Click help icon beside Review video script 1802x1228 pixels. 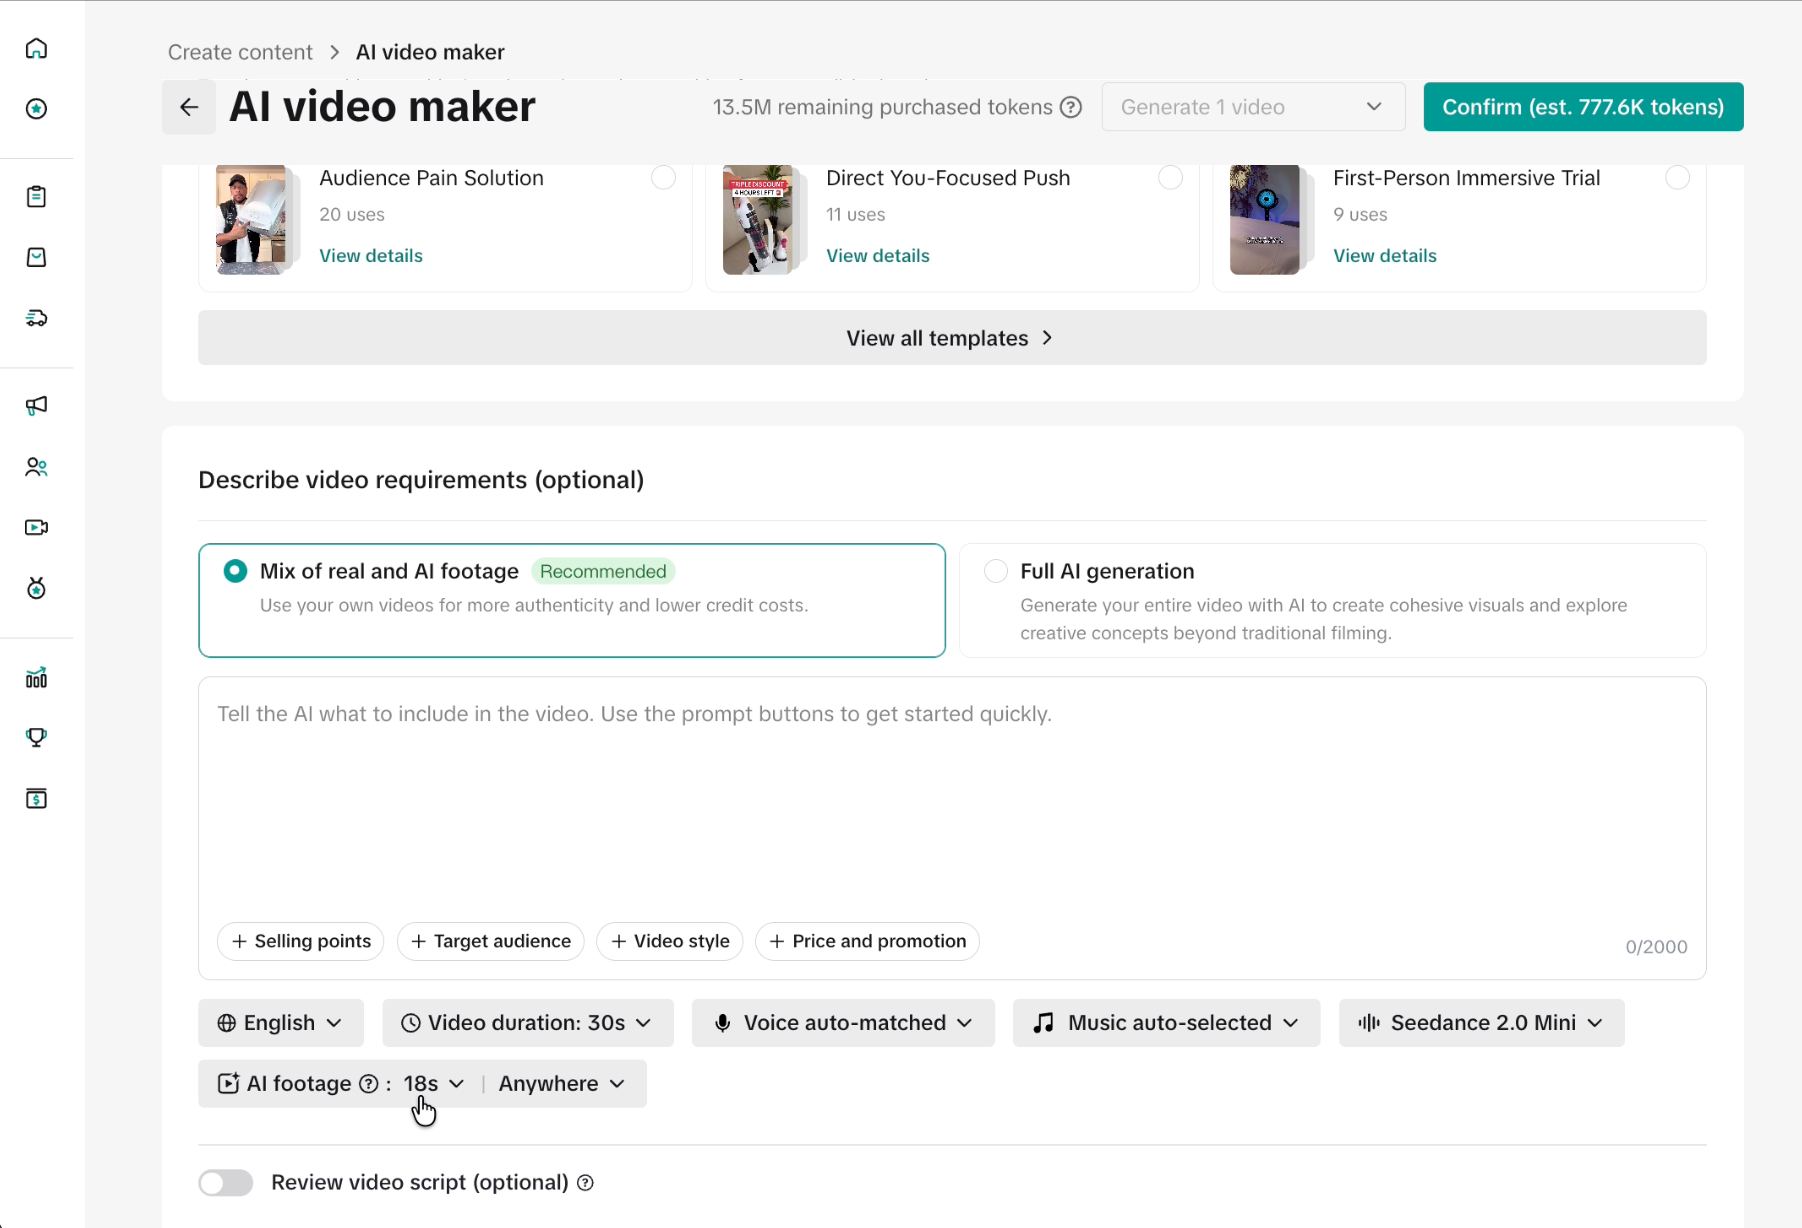coord(586,1183)
